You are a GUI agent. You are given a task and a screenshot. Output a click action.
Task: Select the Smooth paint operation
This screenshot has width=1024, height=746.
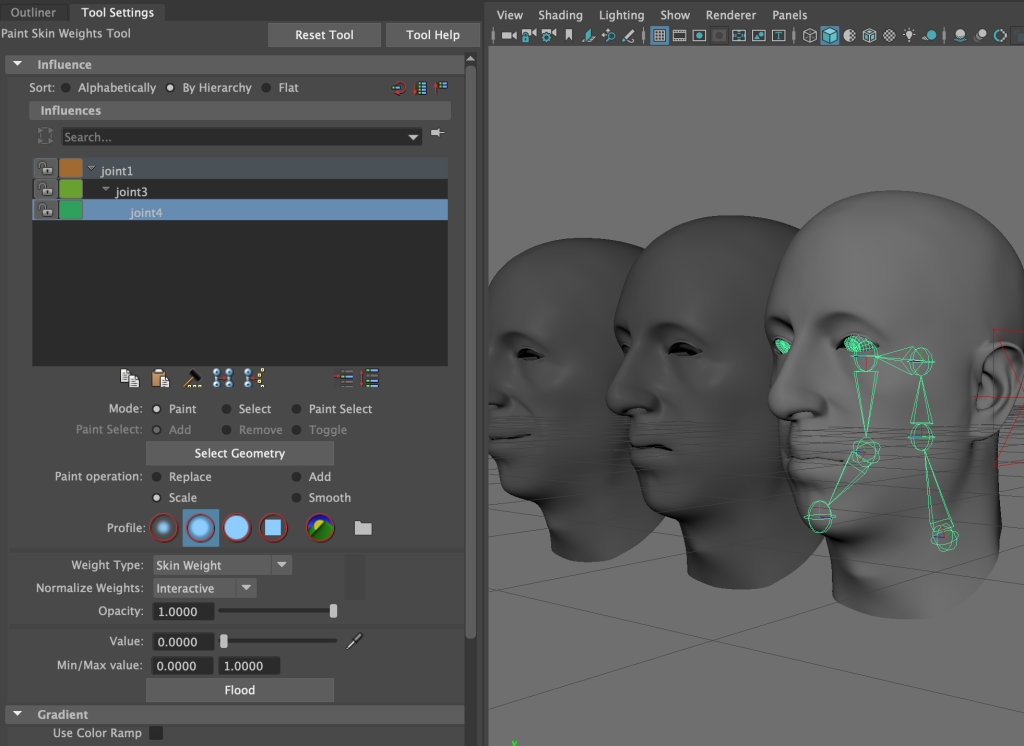[x=297, y=498]
